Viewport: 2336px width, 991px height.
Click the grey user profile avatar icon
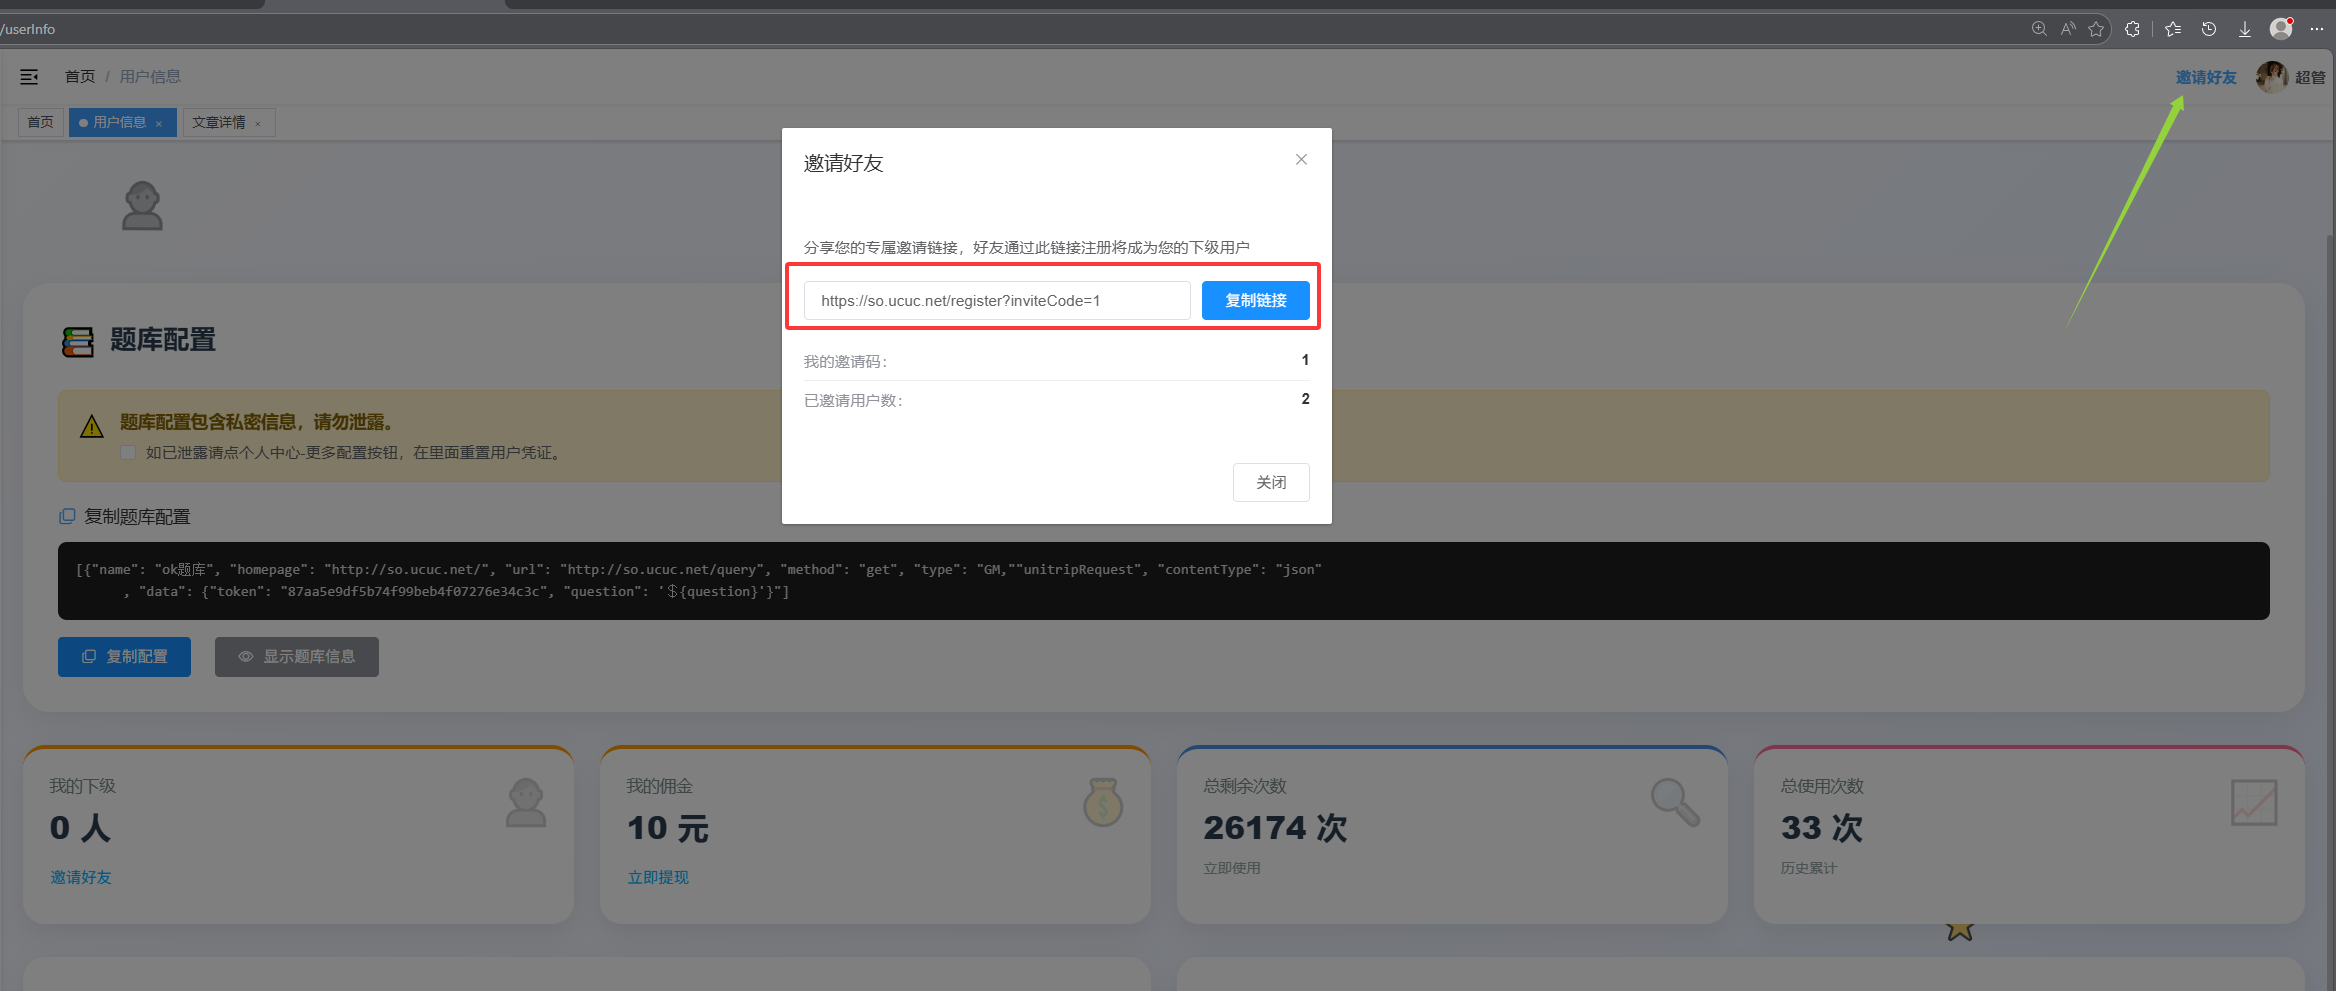[x=142, y=206]
